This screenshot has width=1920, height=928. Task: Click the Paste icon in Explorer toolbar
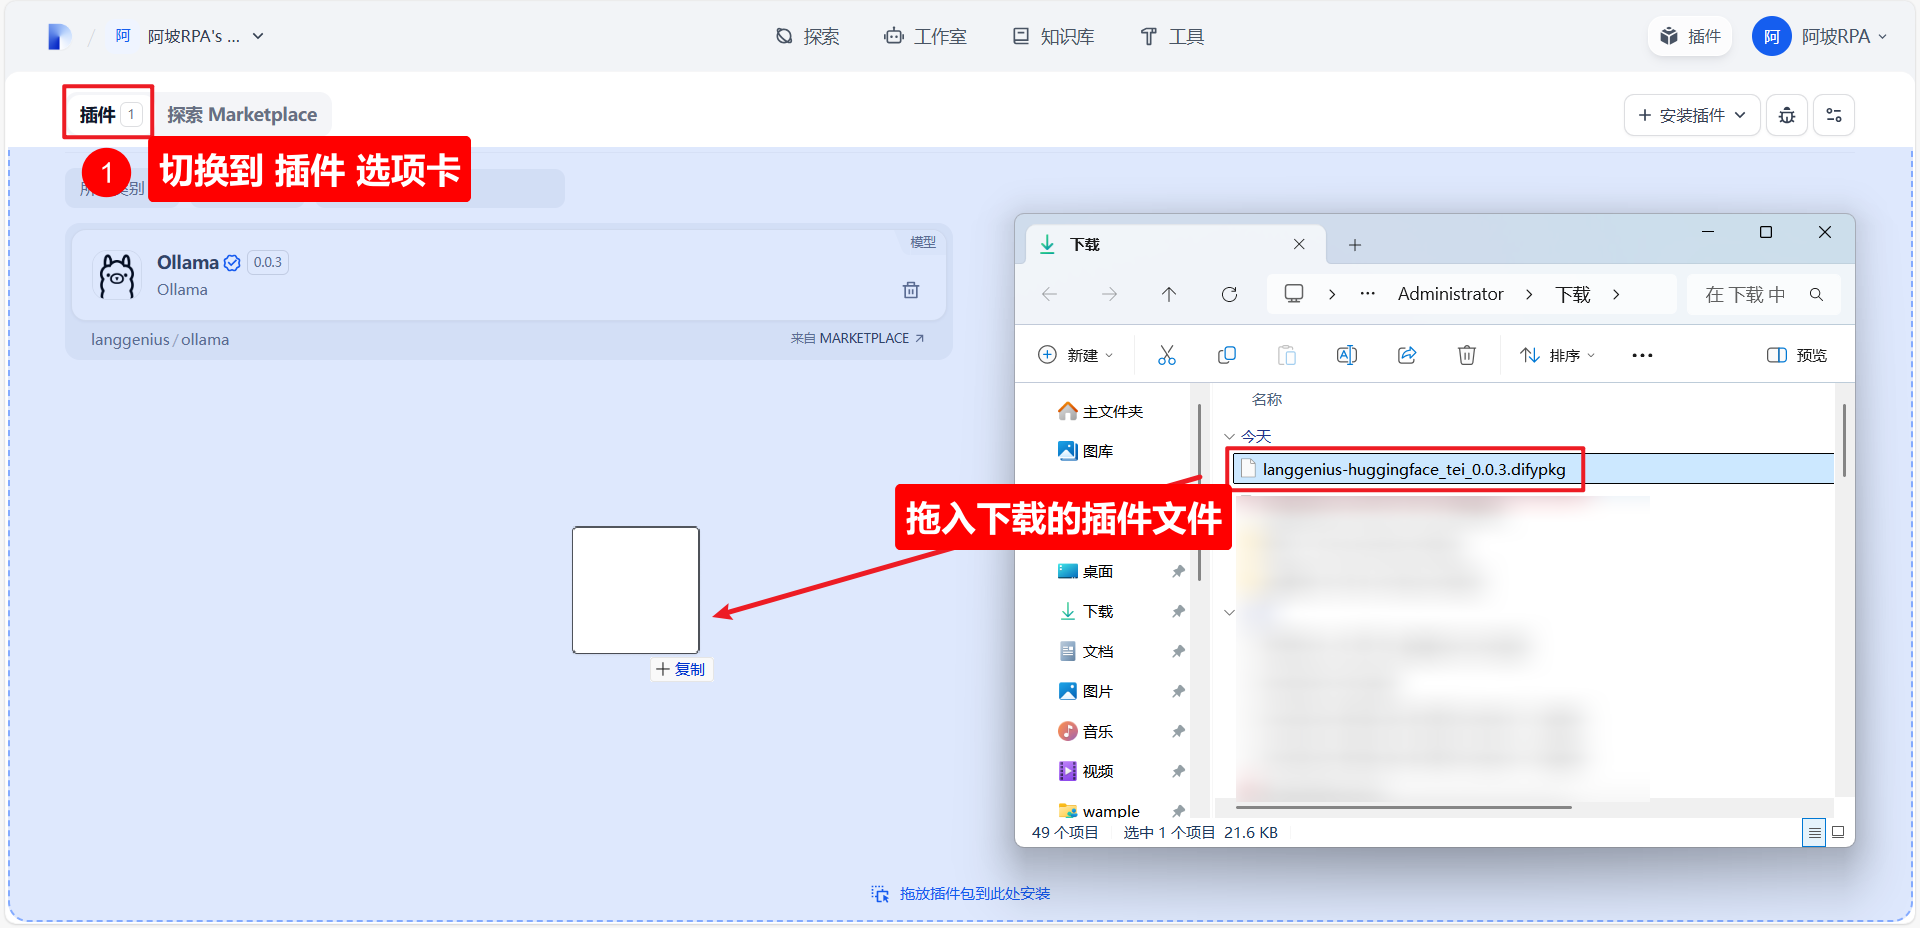pyautogui.click(x=1287, y=355)
